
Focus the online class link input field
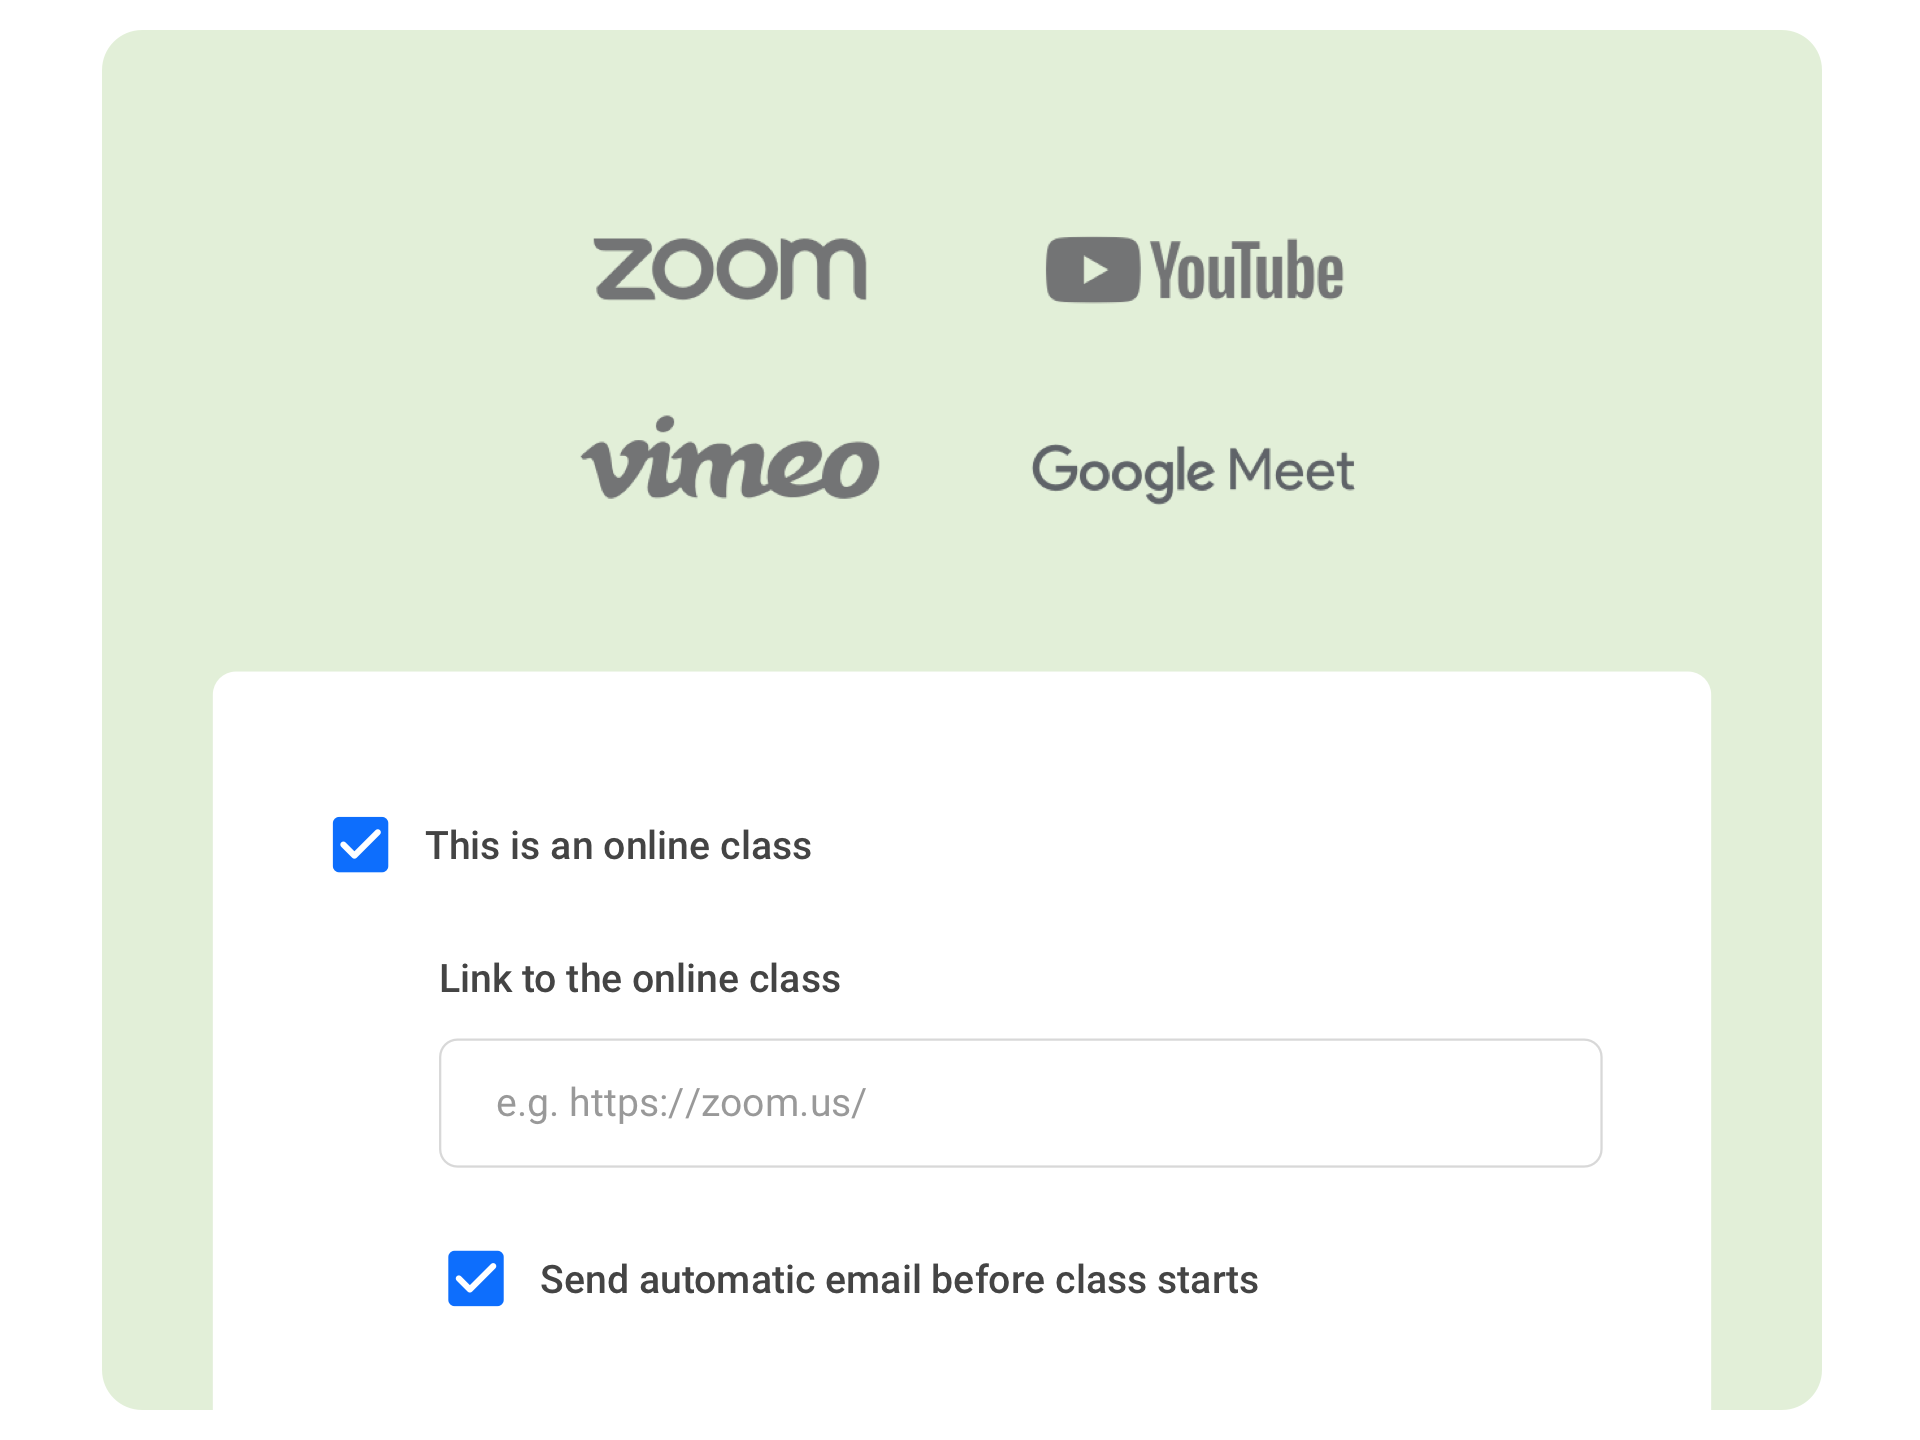(x=1020, y=1102)
